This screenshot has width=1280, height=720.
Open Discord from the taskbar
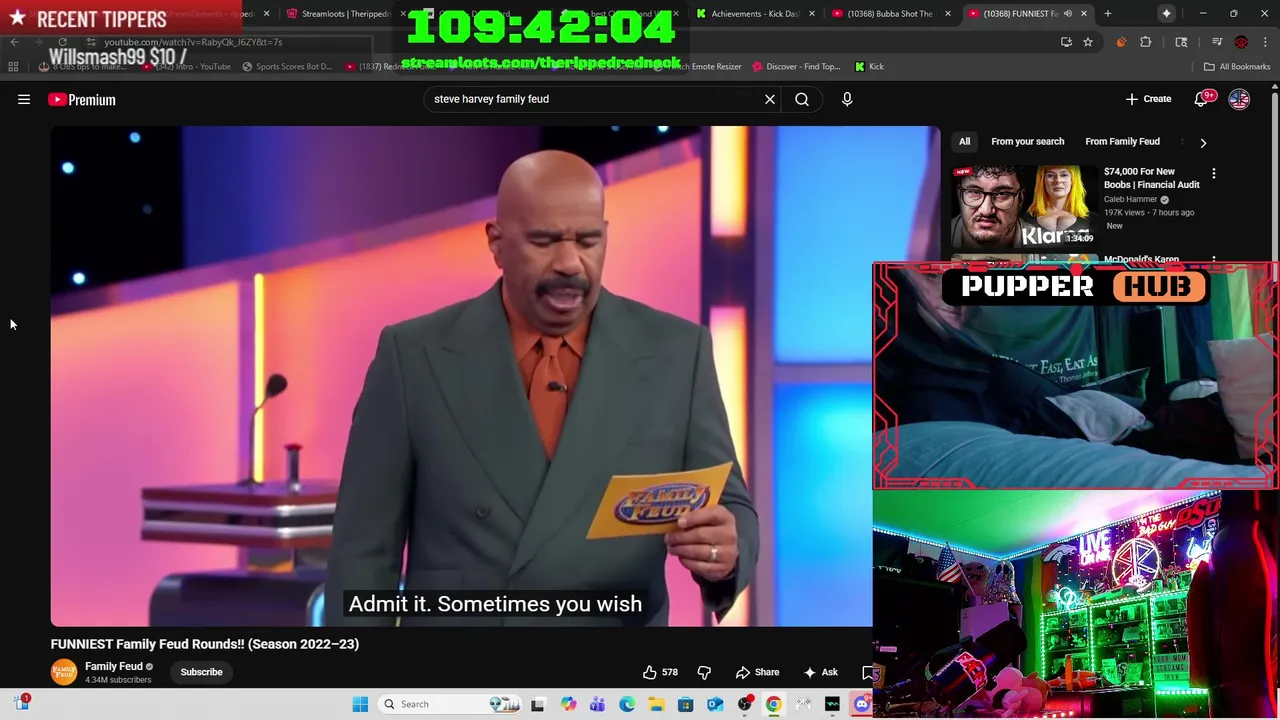click(x=862, y=704)
